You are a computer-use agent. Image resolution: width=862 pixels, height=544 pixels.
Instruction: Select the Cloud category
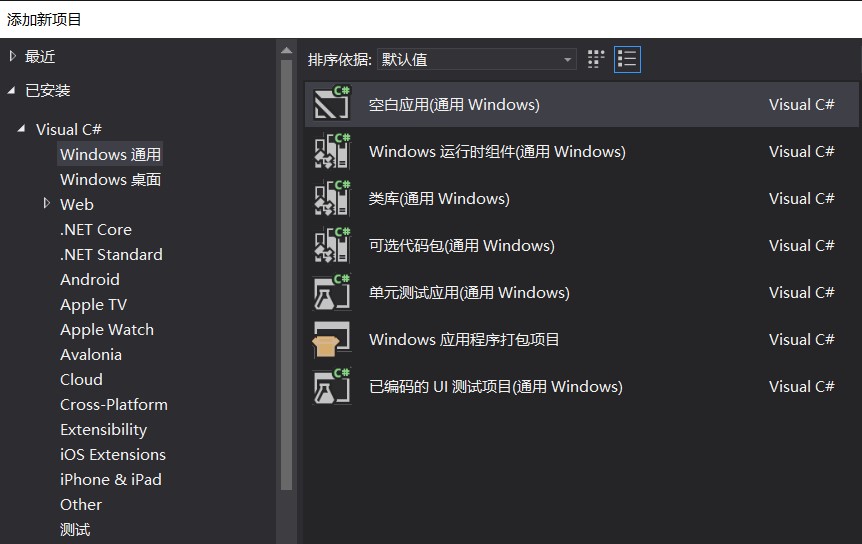[x=81, y=379]
